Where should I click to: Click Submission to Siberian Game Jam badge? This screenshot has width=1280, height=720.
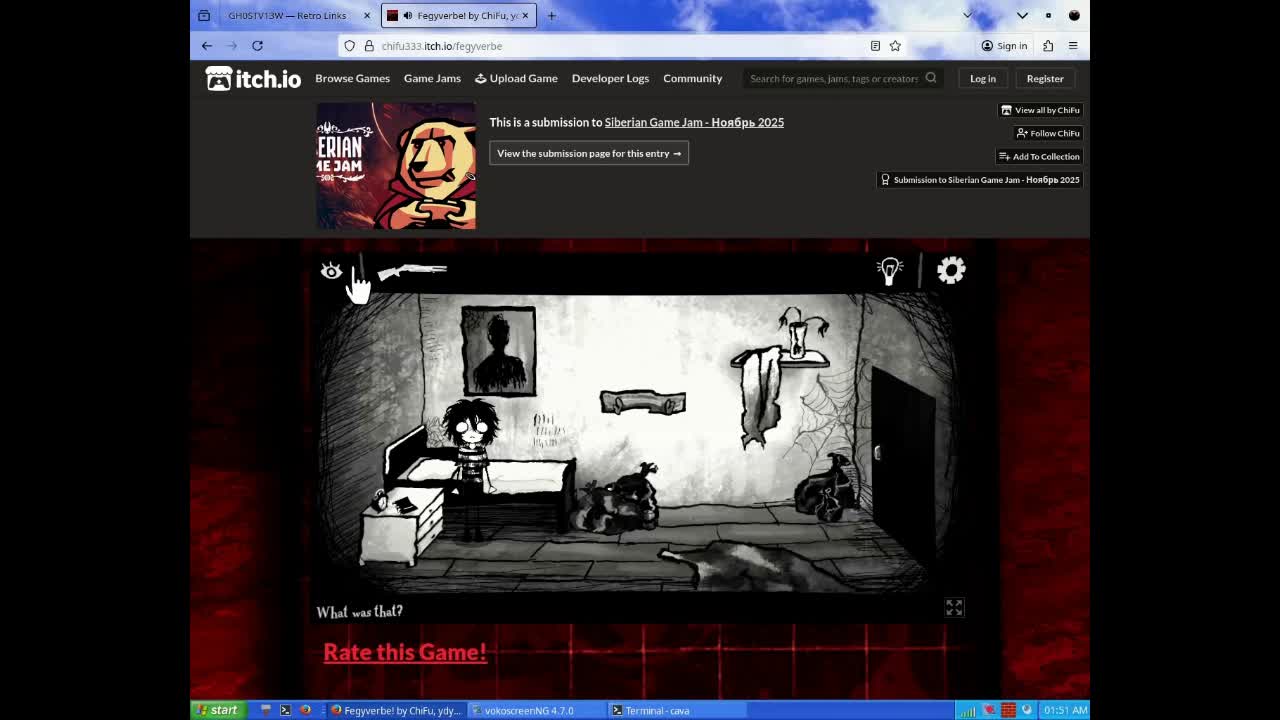pos(980,180)
